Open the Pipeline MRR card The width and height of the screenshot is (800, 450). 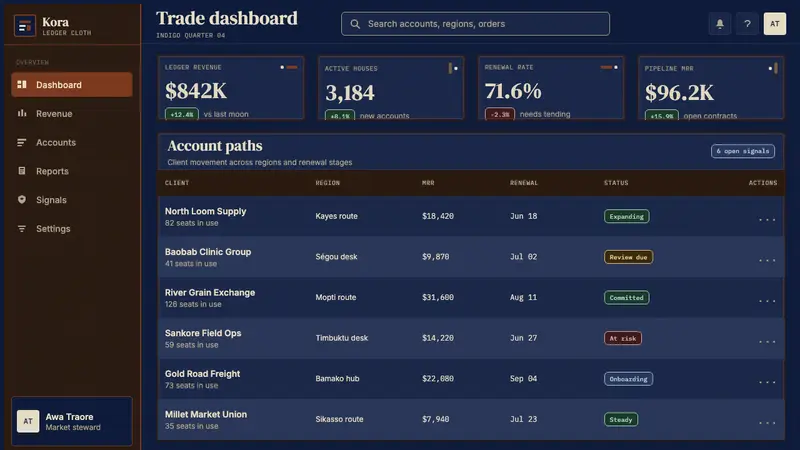[x=711, y=88]
